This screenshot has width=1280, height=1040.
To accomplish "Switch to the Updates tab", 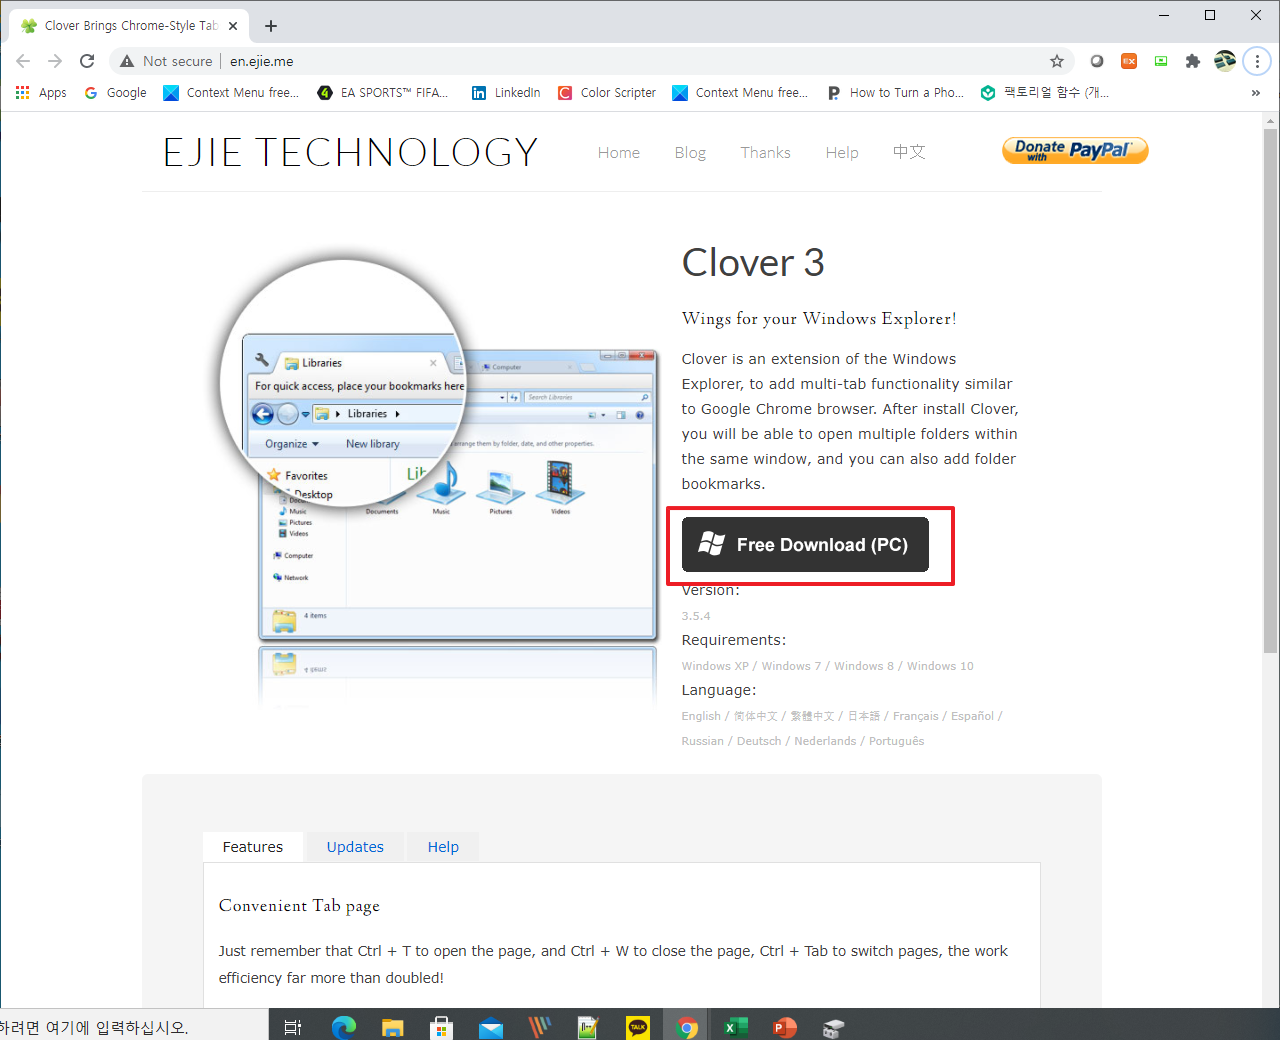I will point(355,847).
